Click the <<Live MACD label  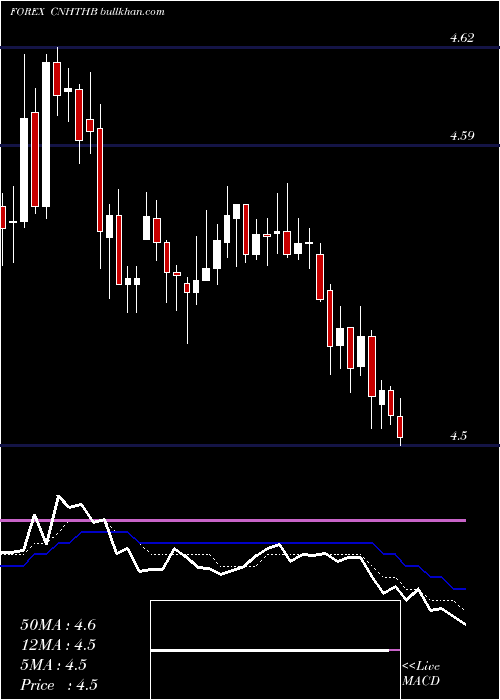pyautogui.click(x=421, y=673)
